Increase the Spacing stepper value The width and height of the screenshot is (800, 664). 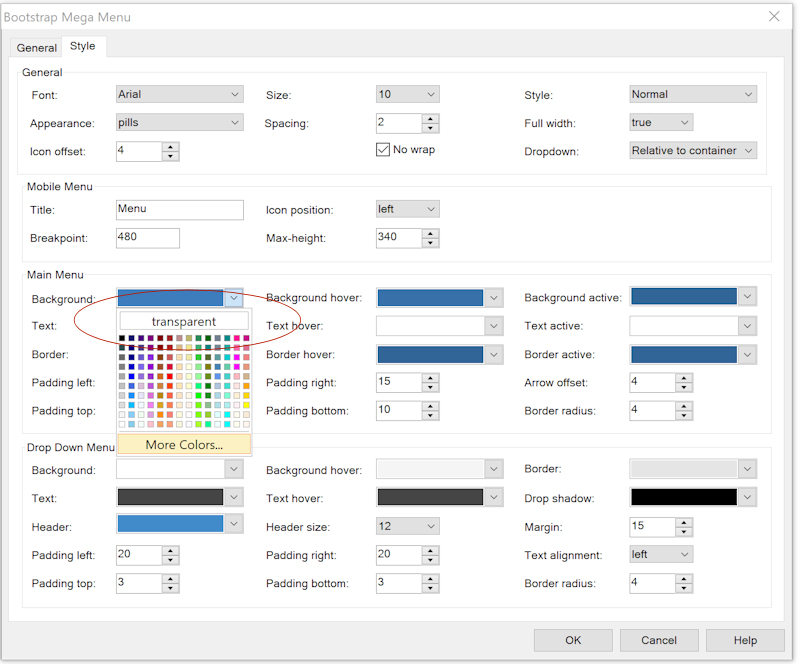(431, 118)
